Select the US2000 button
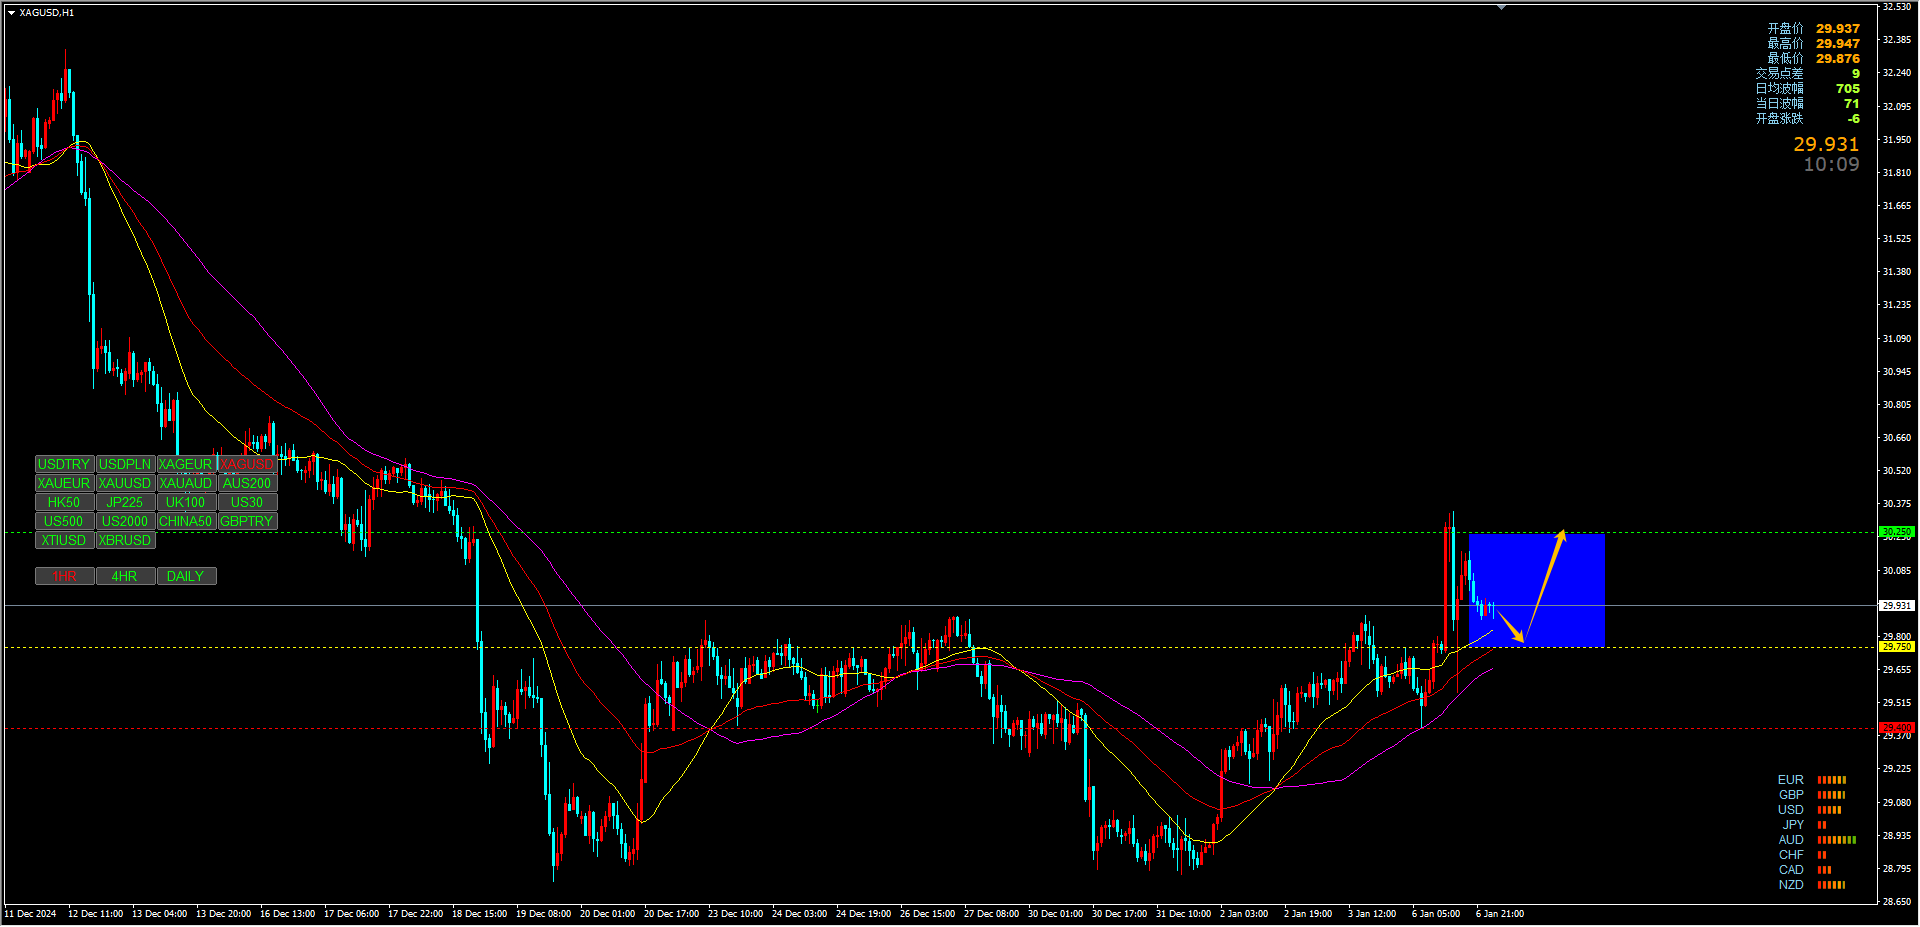The image size is (1920, 927). 125,522
